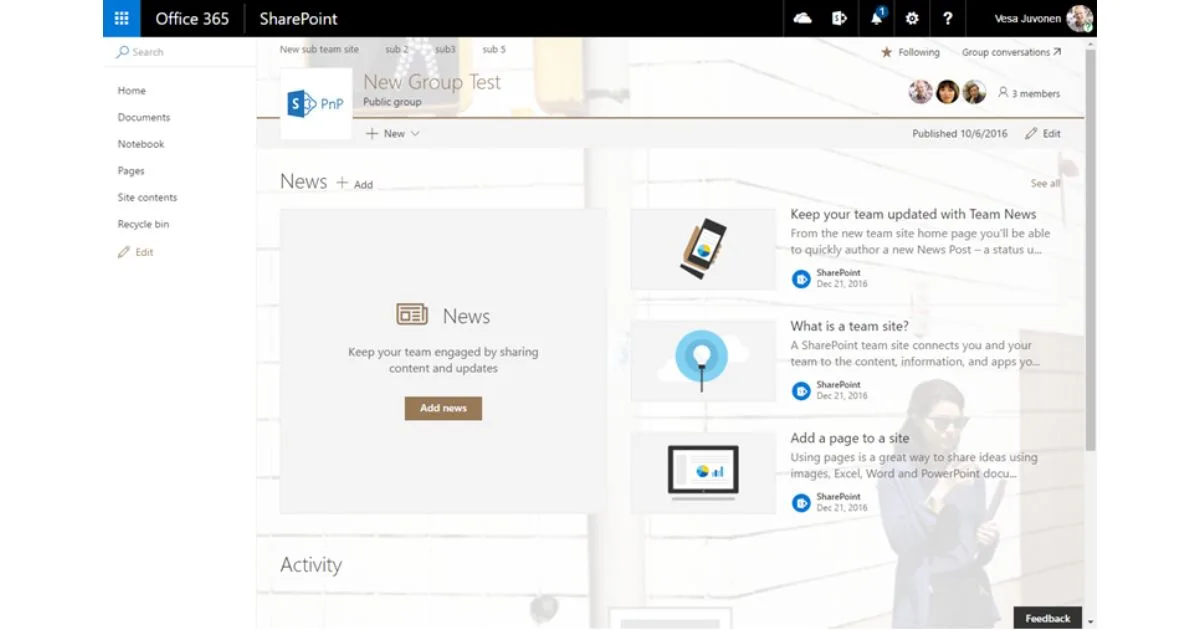The width and height of the screenshot is (1200, 630).
Task: Click SharePoint author icon under Add a page
Action: tap(801, 503)
